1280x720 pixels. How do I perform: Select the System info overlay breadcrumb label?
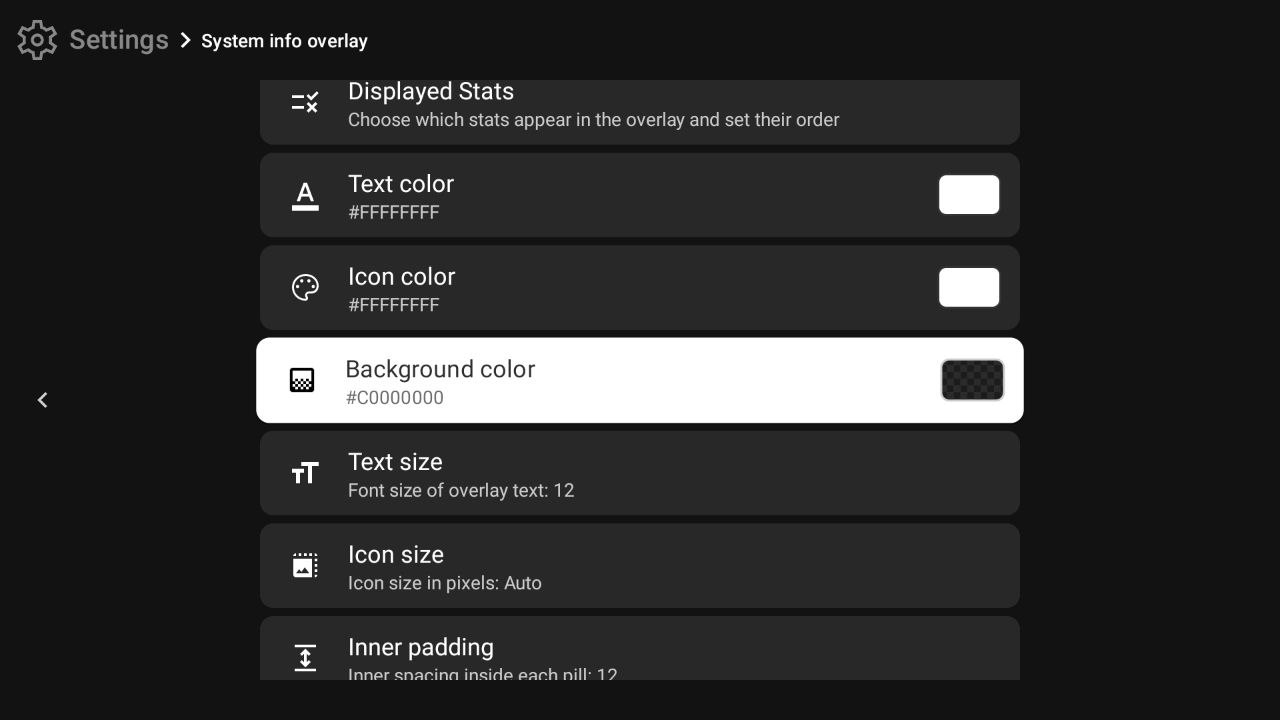pos(284,41)
